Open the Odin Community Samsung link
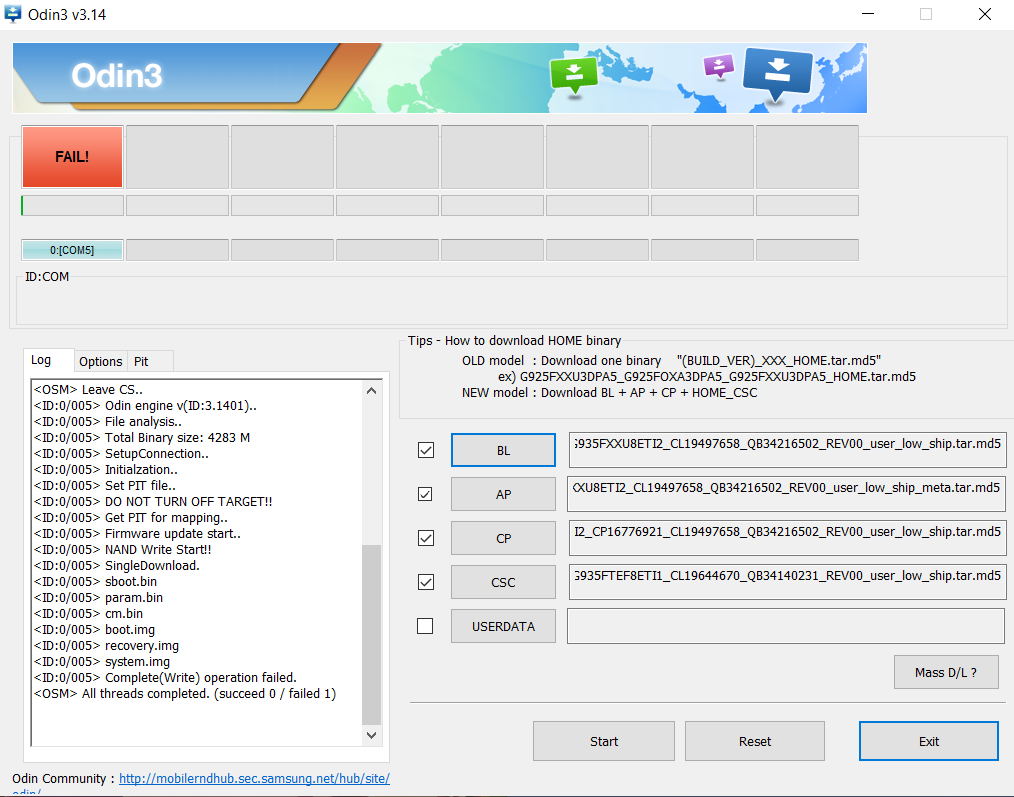This screenshot has height=797, width=1014. pos(254,779)
